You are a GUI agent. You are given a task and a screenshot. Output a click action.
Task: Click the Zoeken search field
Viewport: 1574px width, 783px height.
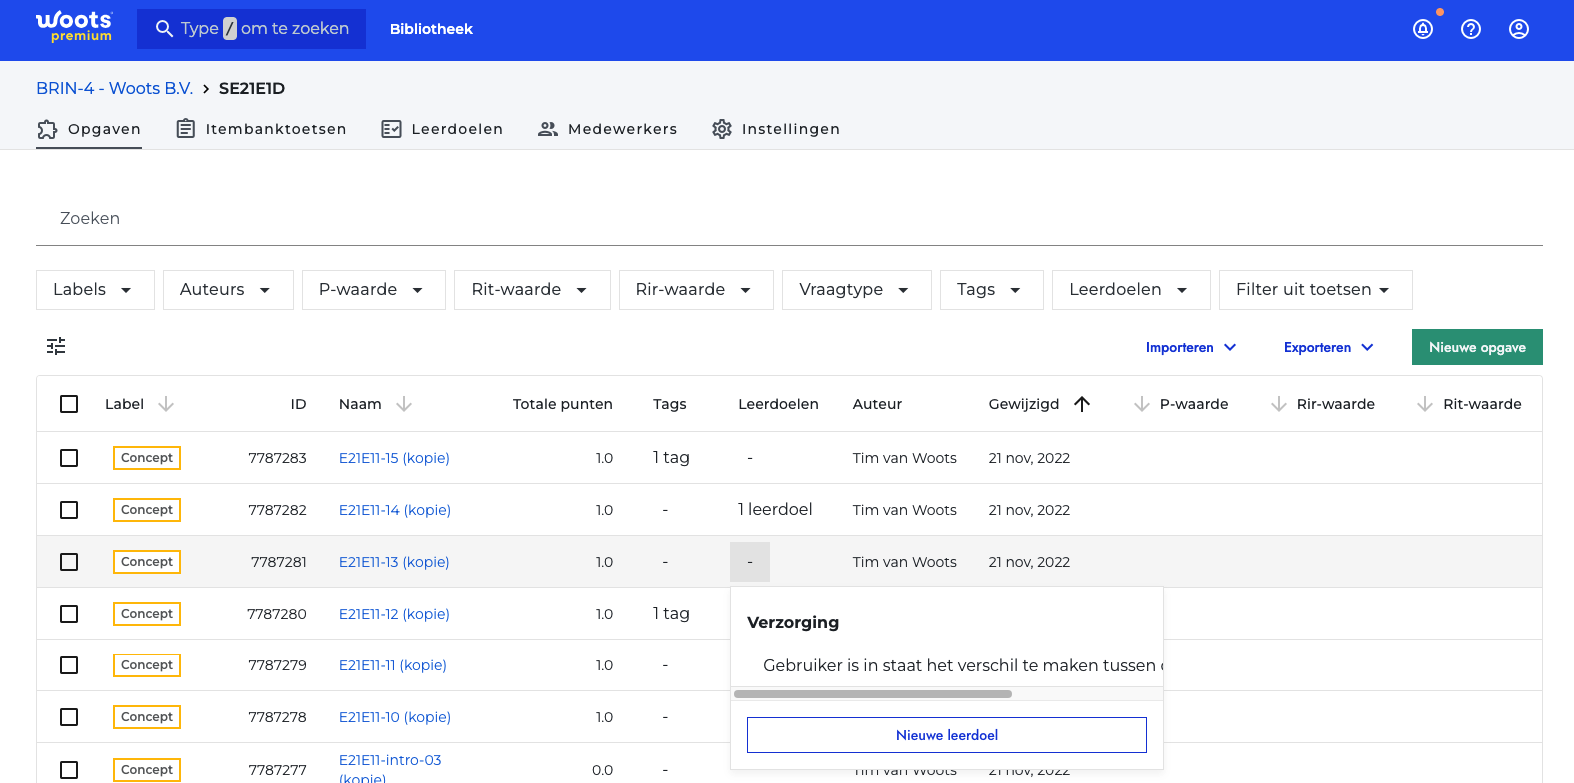(x=789, y=218)
